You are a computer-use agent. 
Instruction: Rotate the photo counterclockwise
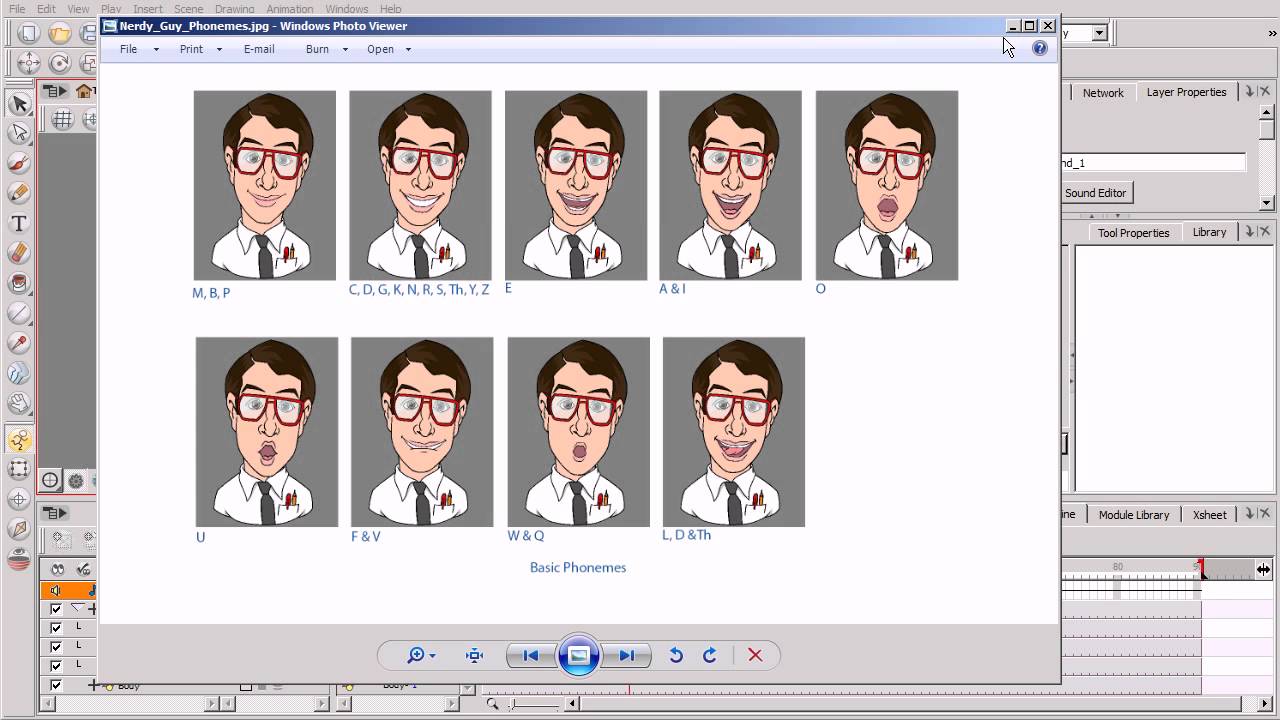[x=676, y=655]
